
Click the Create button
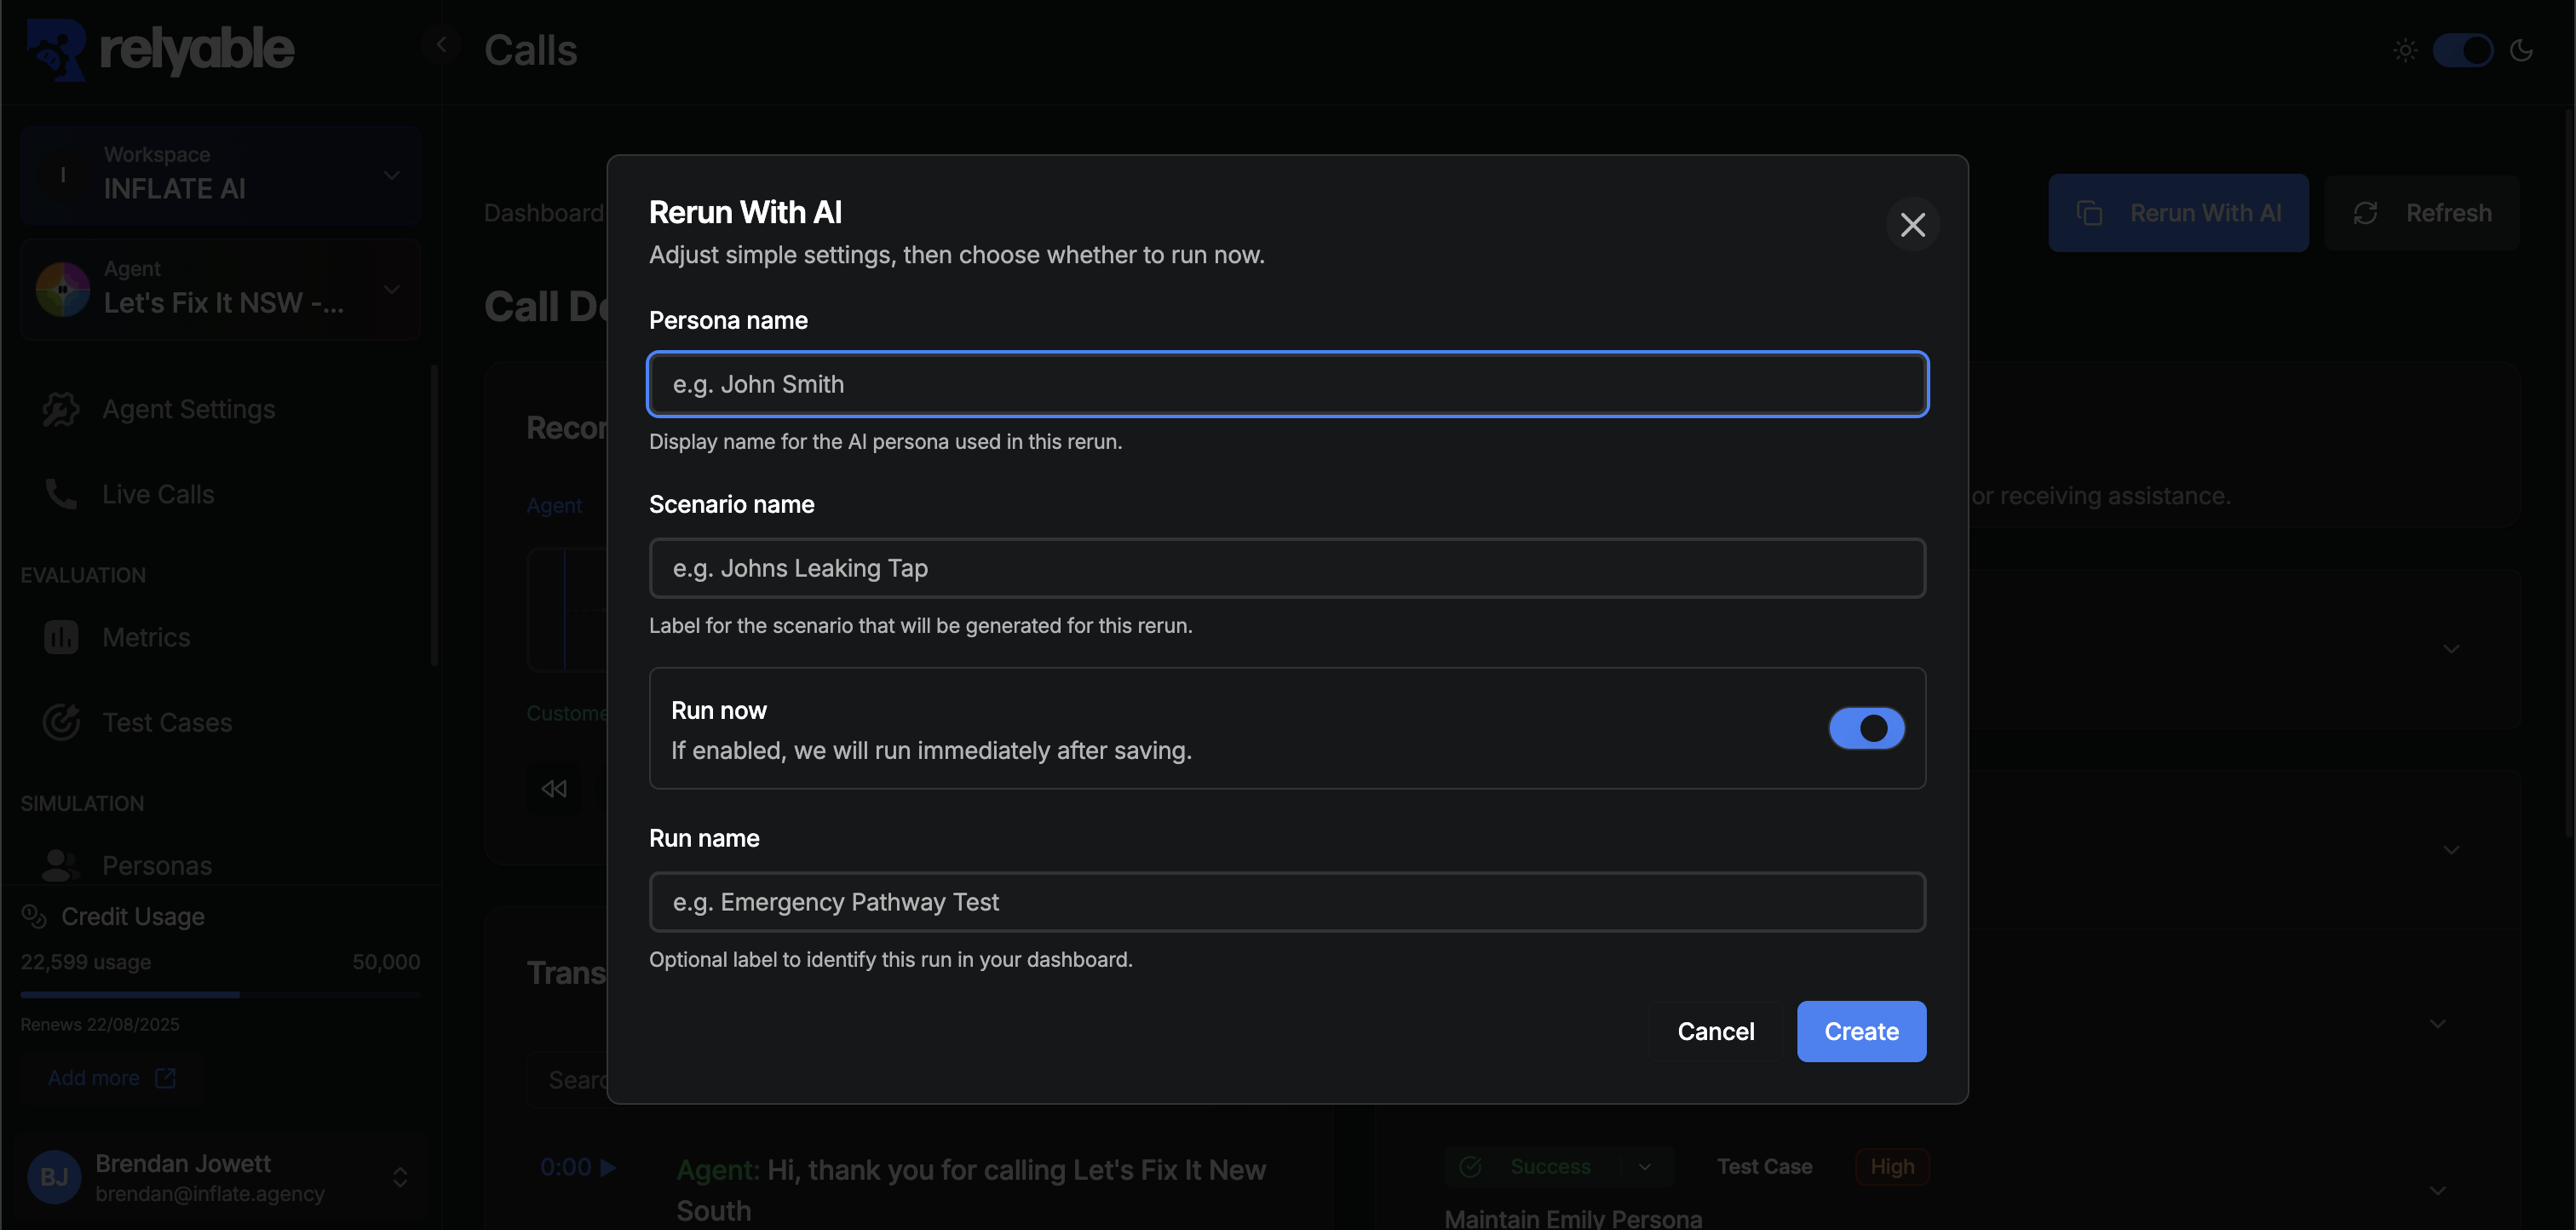[x=1861, y=1031]
